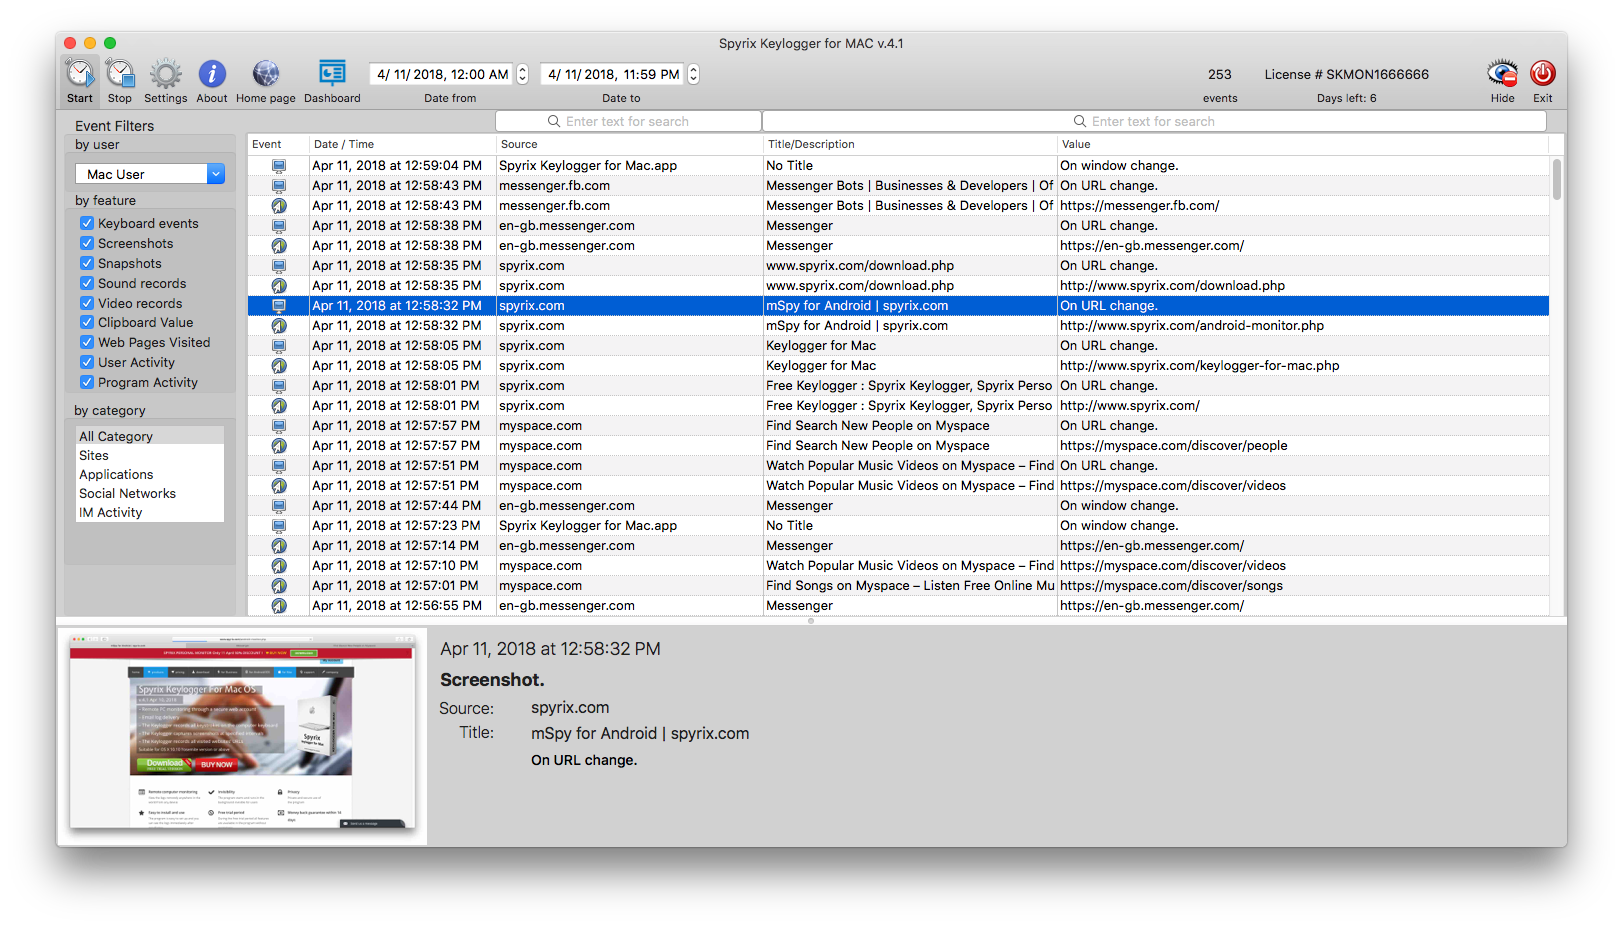Click event icon for https://en-gb.messenger.com/ 12:58:38 row
This screenshot has width=1623, height=927.
(x=279, y=246)
